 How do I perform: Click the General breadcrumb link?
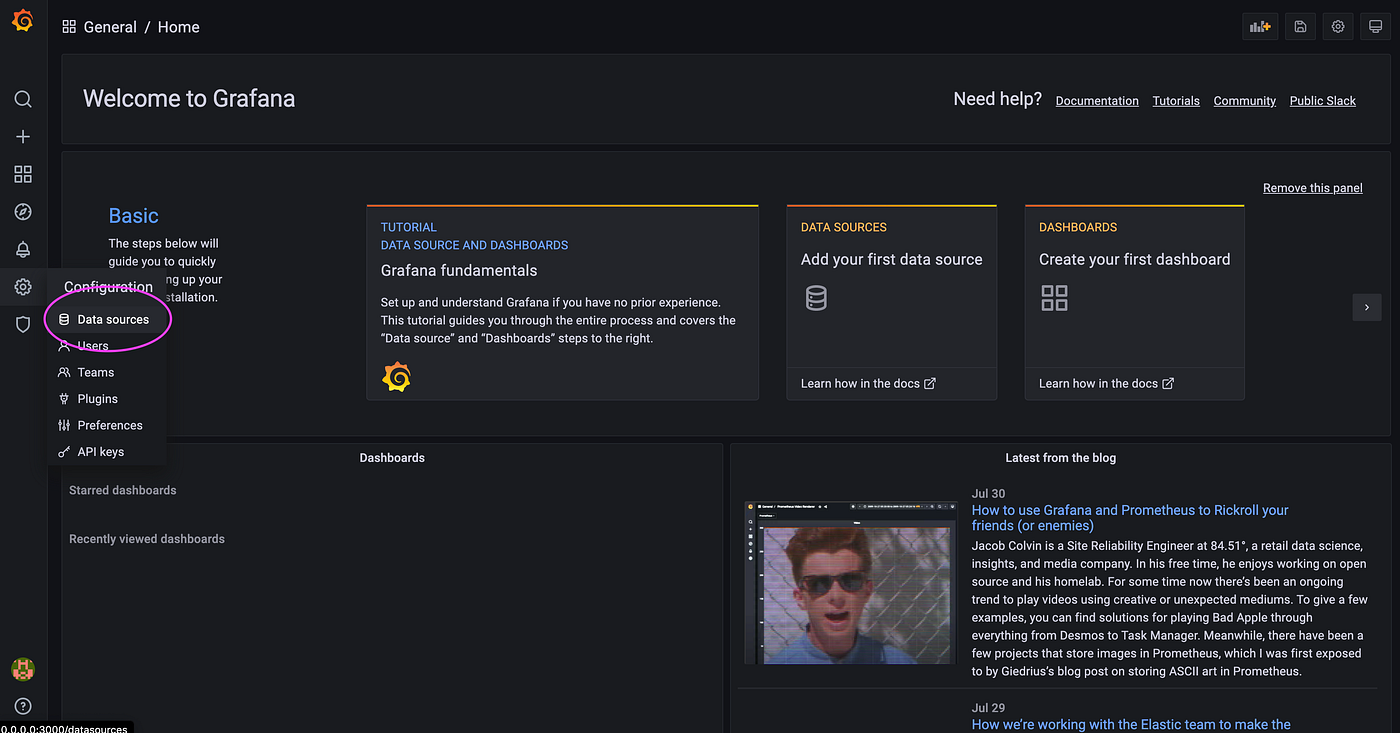[110, 27]
